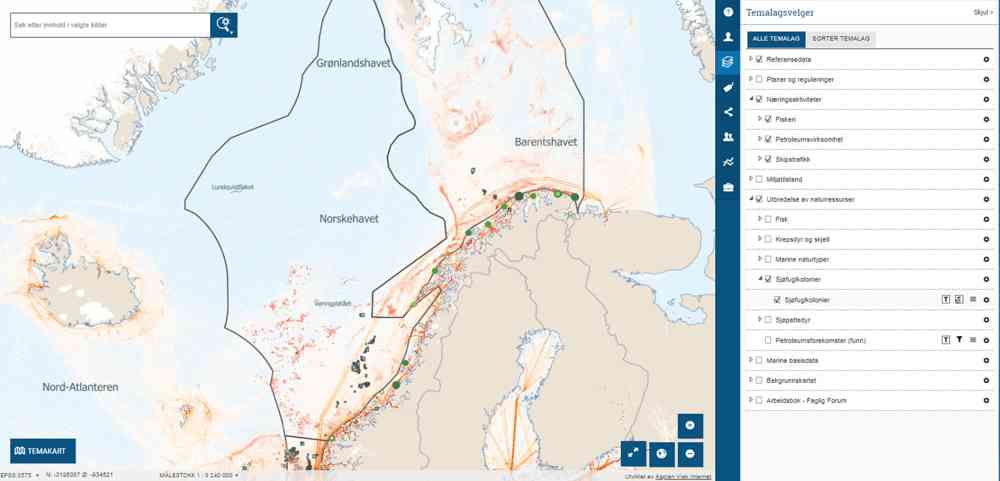The height and width of the screenshot is (481, 1000).
Task: Expand the Marine basisdata group
Action: (750, 359)
